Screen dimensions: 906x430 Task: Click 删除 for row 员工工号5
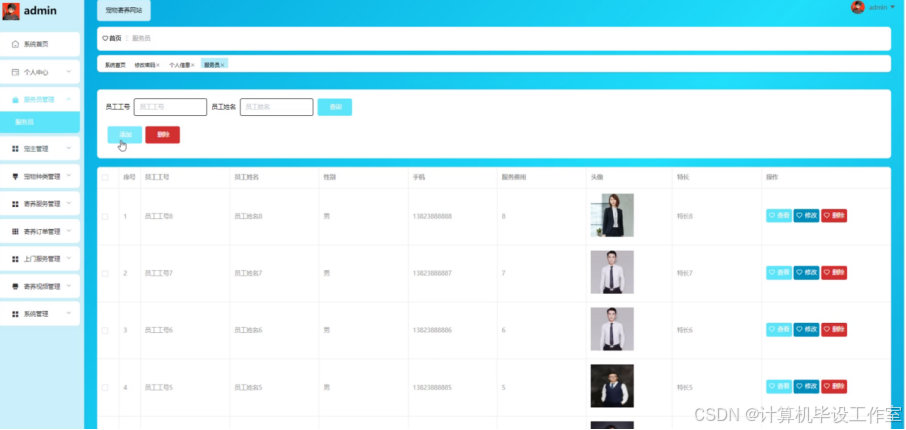click(x=834, y=387)
